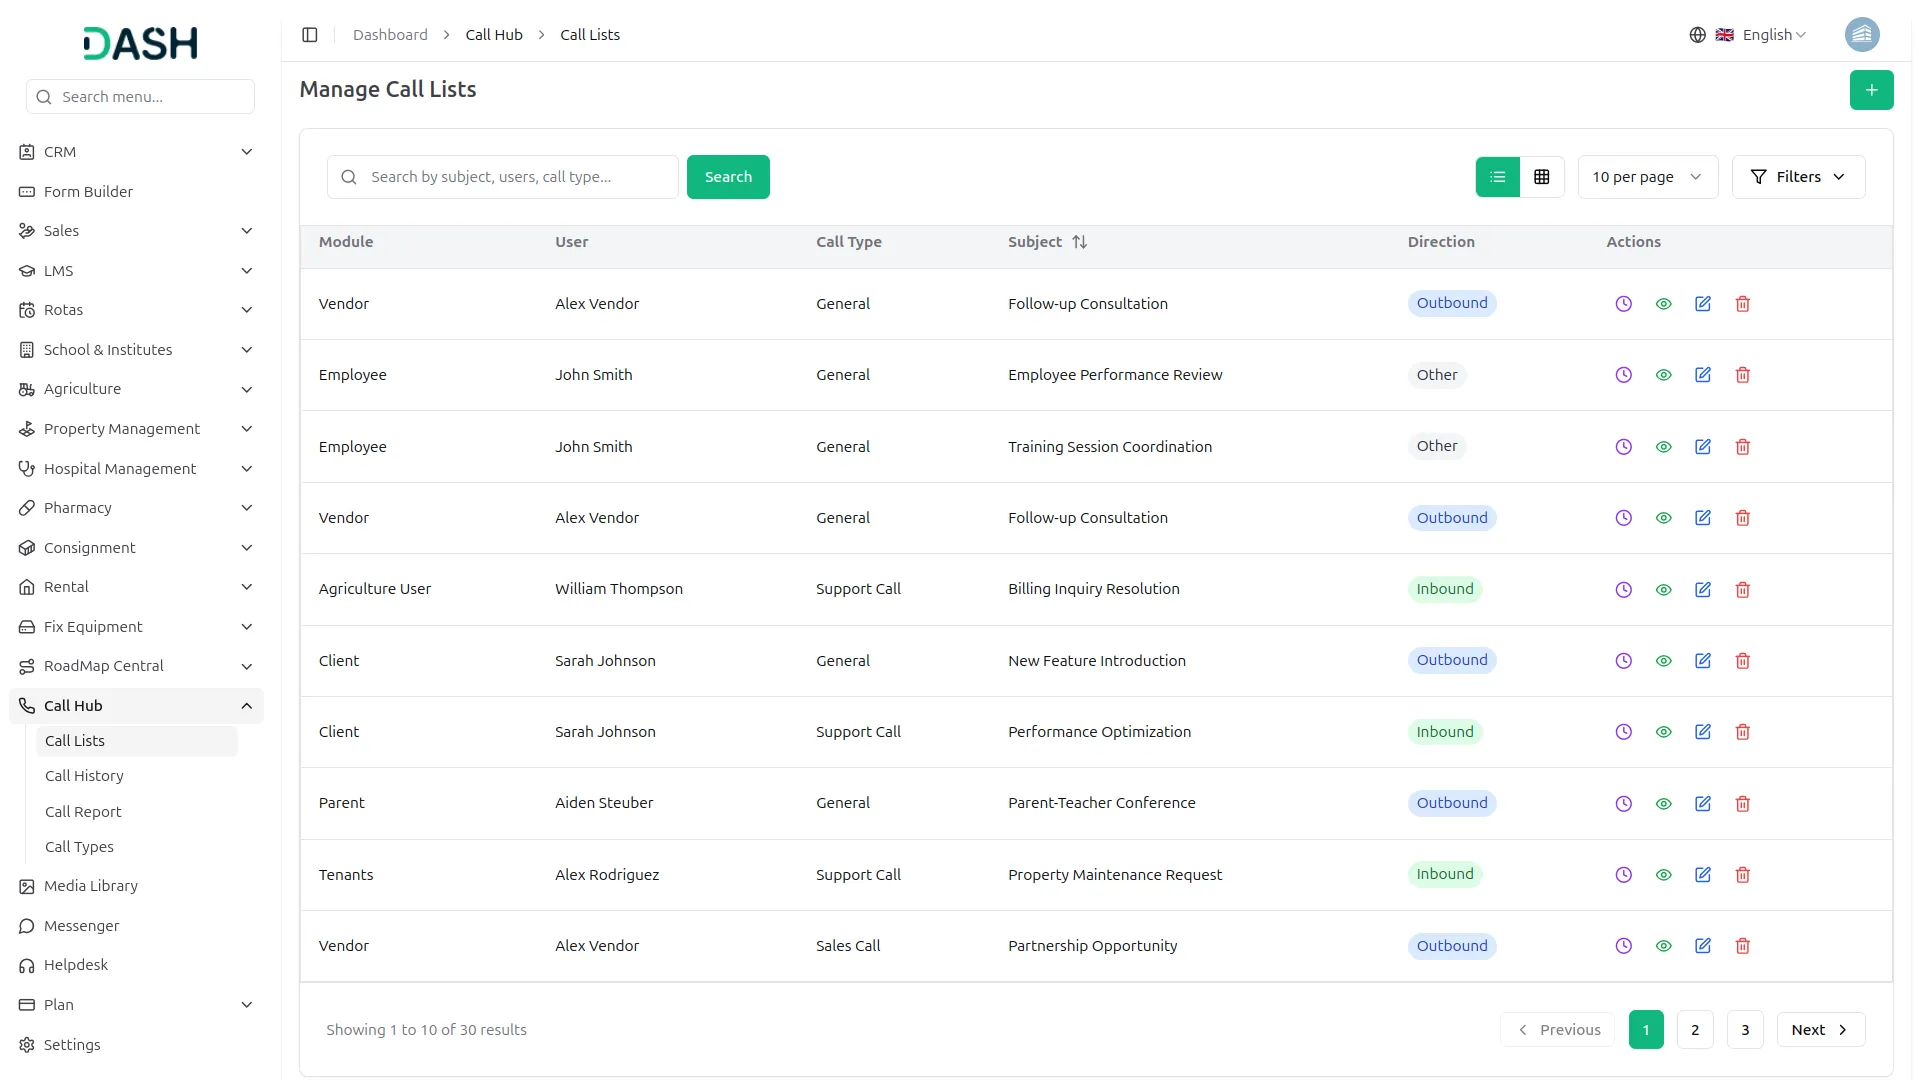Click the green Search button
The width and height of the screenshot is (1920, 1080).
click(727, 177)
